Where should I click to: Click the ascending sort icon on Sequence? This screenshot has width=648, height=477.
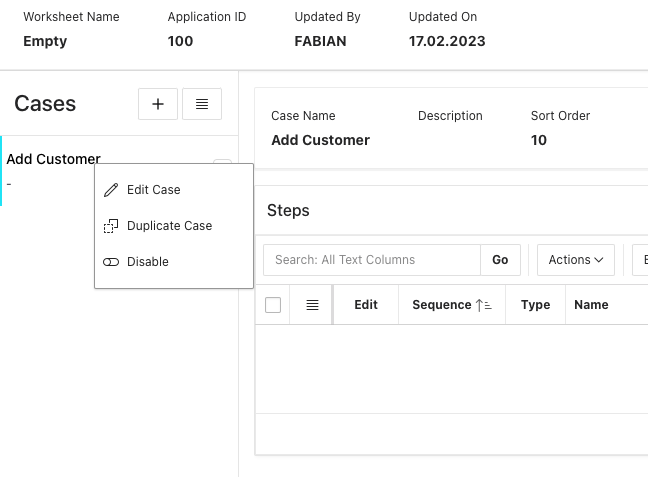click(x=484, y=305)
